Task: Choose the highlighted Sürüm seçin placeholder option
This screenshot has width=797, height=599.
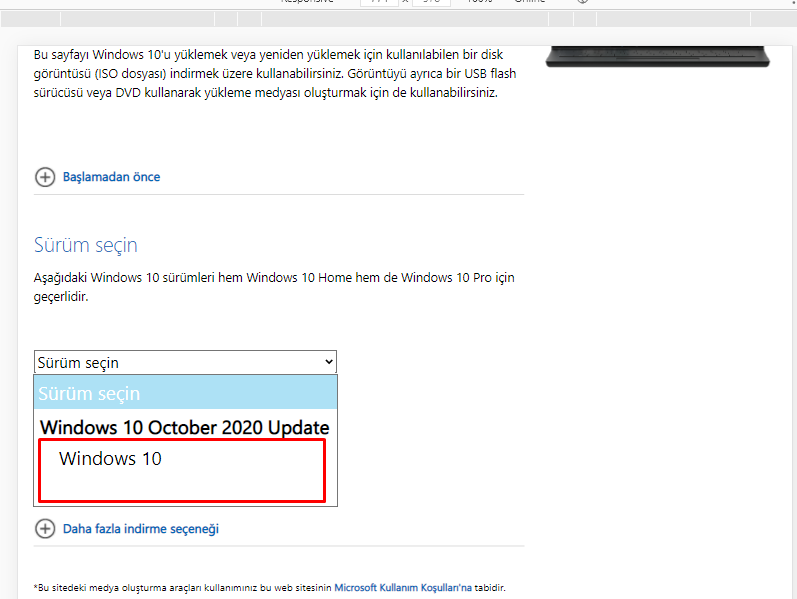Action: 186,393
